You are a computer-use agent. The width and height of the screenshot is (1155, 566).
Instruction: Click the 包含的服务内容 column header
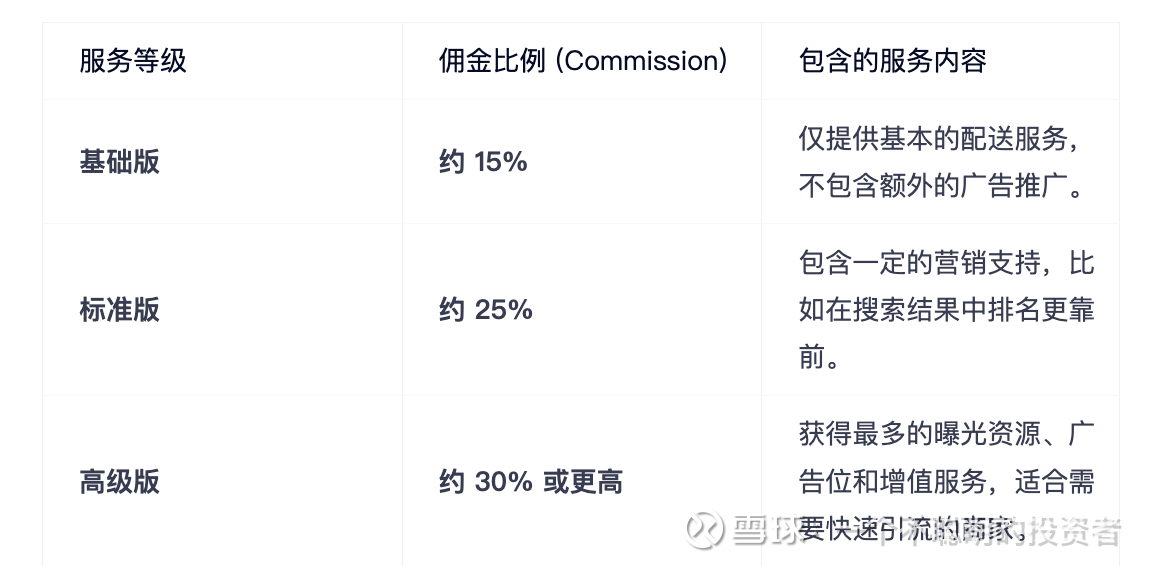click(892, 61)
